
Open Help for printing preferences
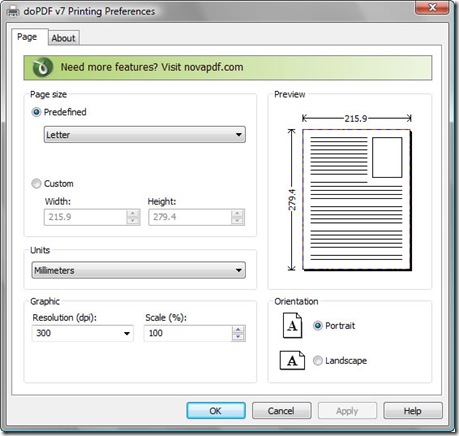413,411
